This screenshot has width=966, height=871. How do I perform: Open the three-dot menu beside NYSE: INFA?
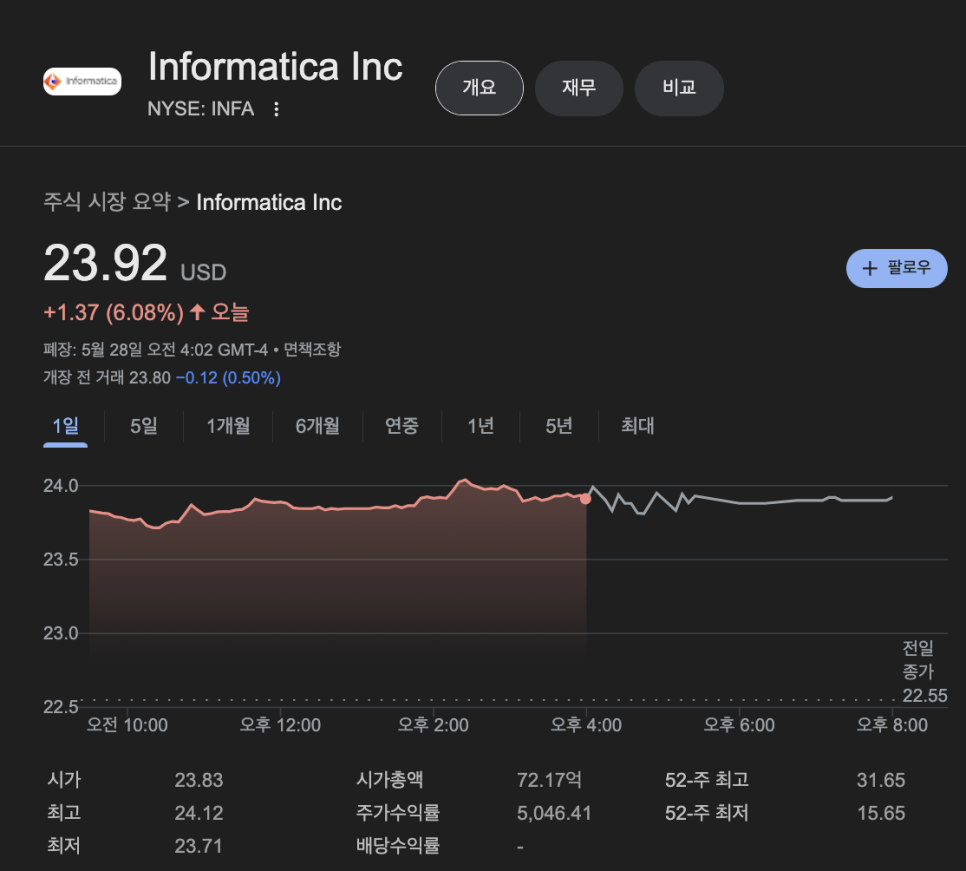(x=276, y=109)
